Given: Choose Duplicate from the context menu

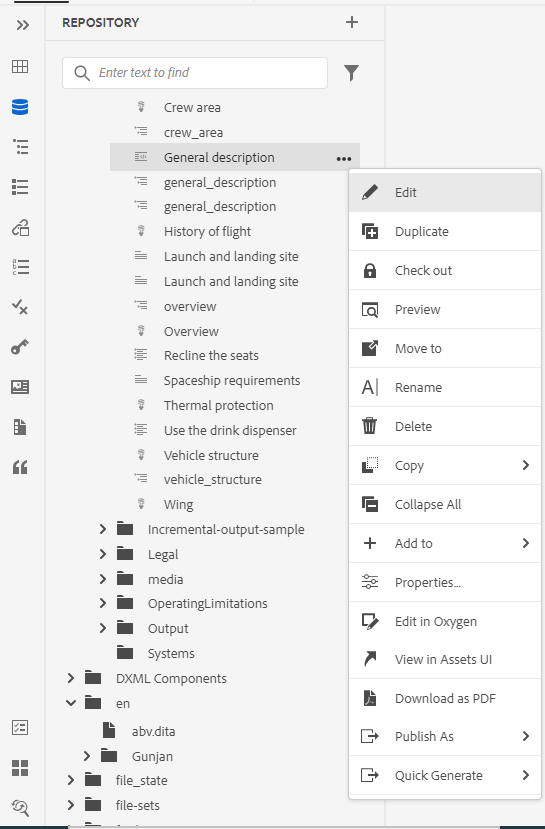Looking at the screenshot, I should click(x=445, y=232).
